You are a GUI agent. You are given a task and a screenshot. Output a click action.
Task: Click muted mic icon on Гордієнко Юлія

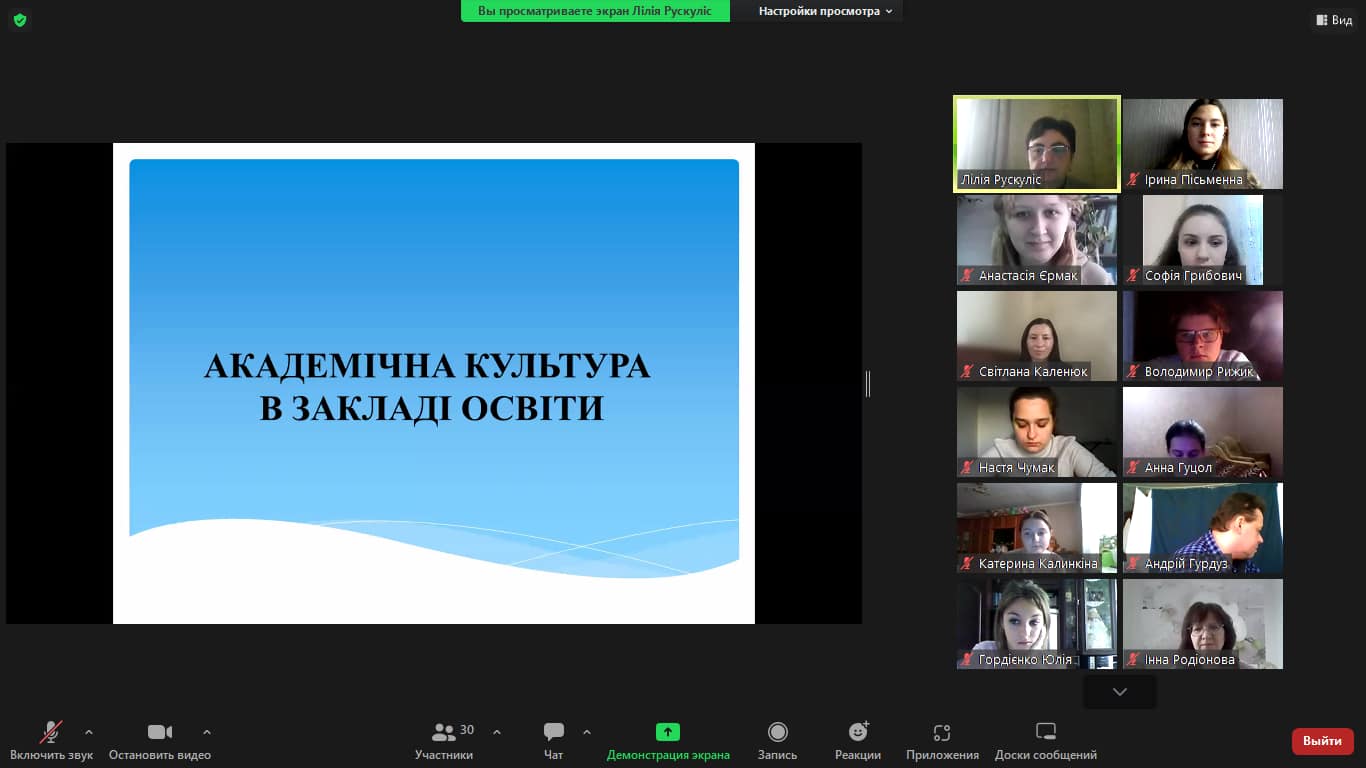pos(967,660)
